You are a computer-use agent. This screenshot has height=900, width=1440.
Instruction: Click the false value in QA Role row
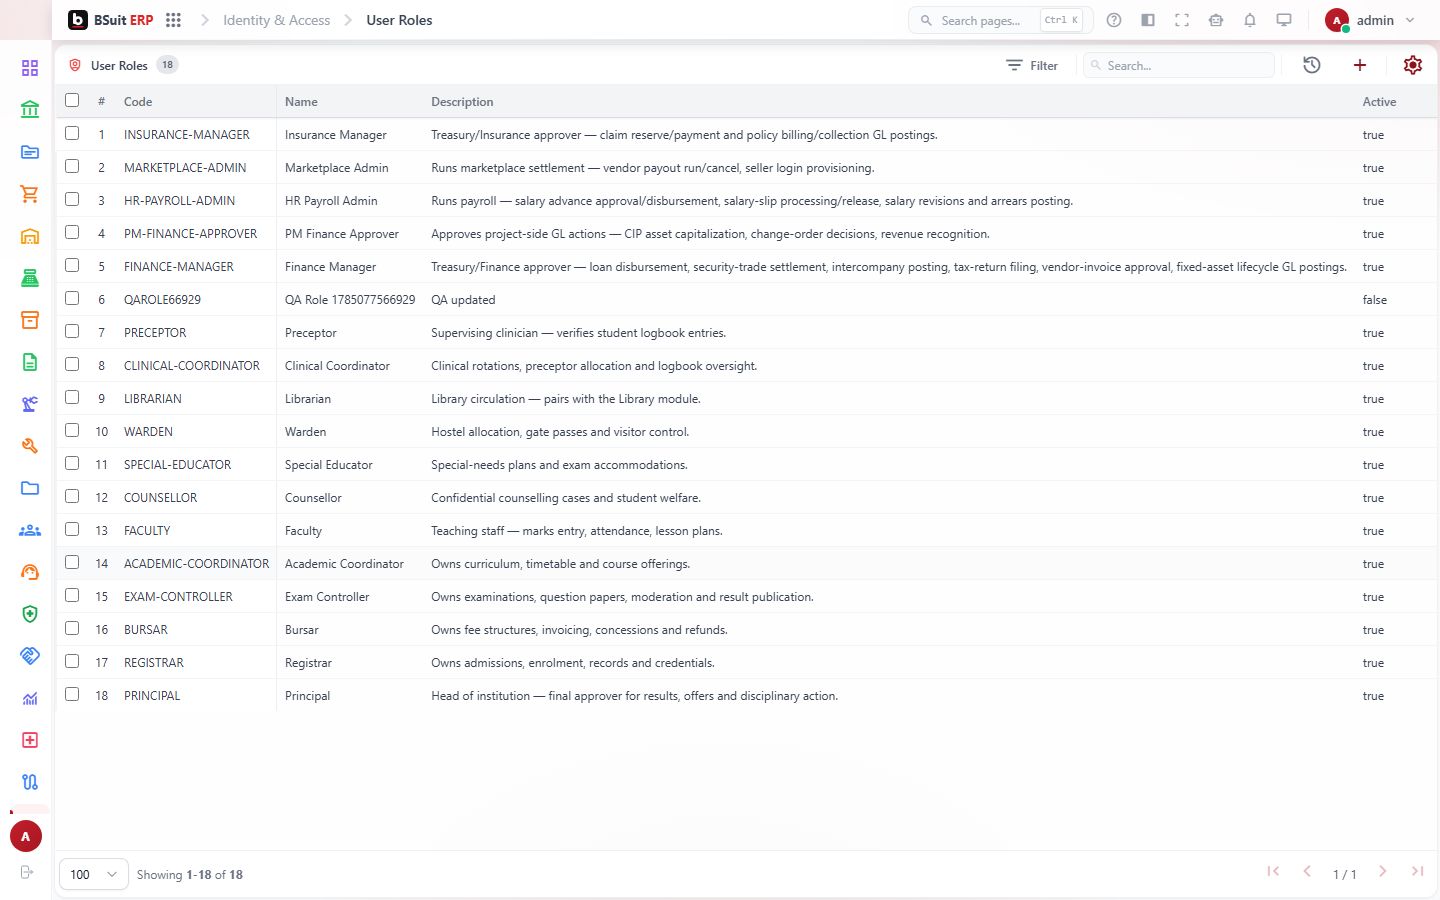point(1375,300)
